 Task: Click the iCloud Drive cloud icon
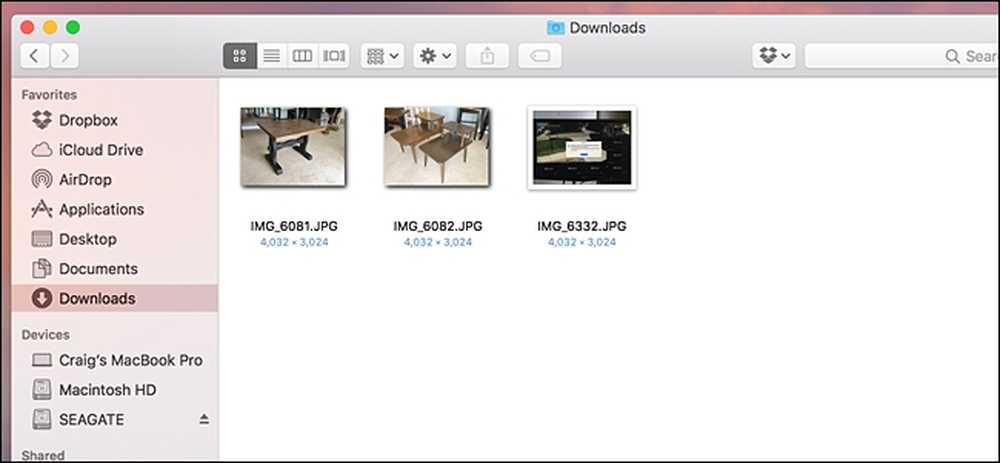[x=42, y=150]
